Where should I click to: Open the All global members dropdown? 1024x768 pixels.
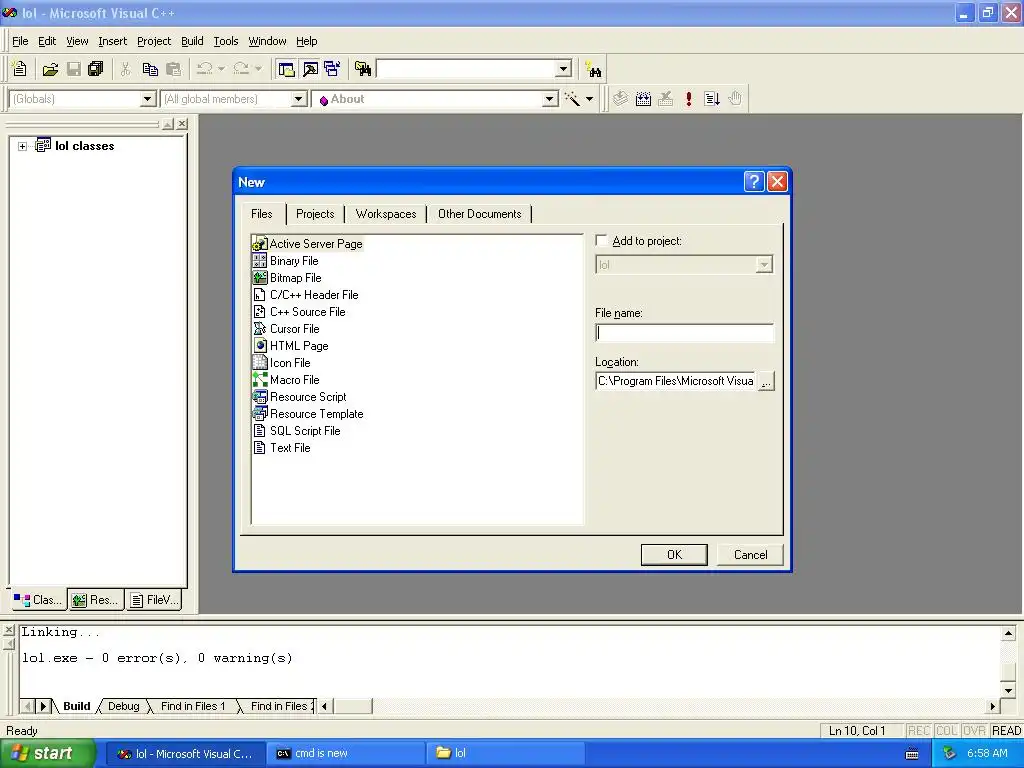[x=298, y=99]
